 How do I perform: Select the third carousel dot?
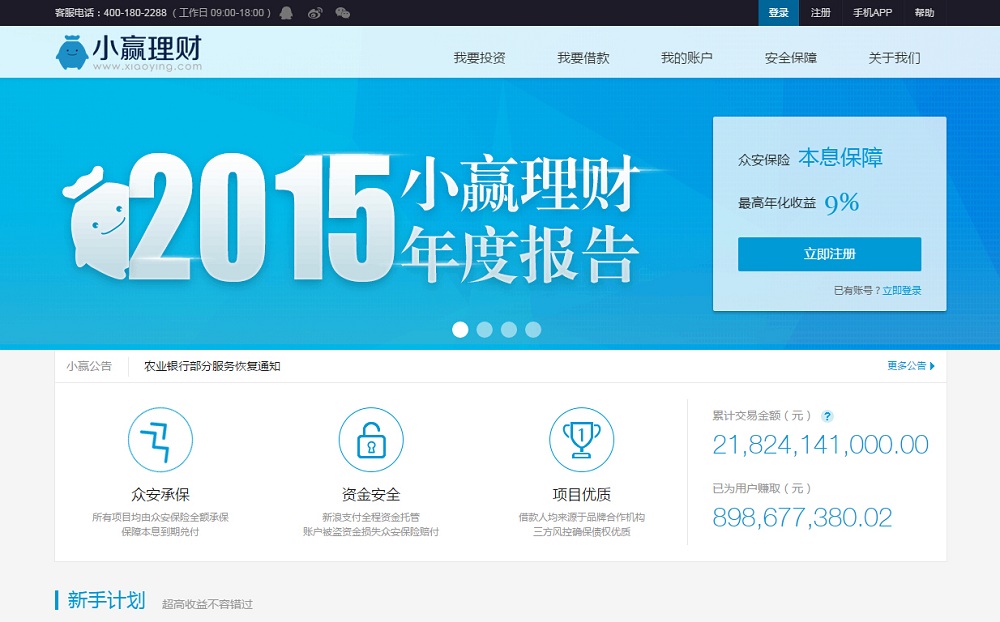(509, 329)
